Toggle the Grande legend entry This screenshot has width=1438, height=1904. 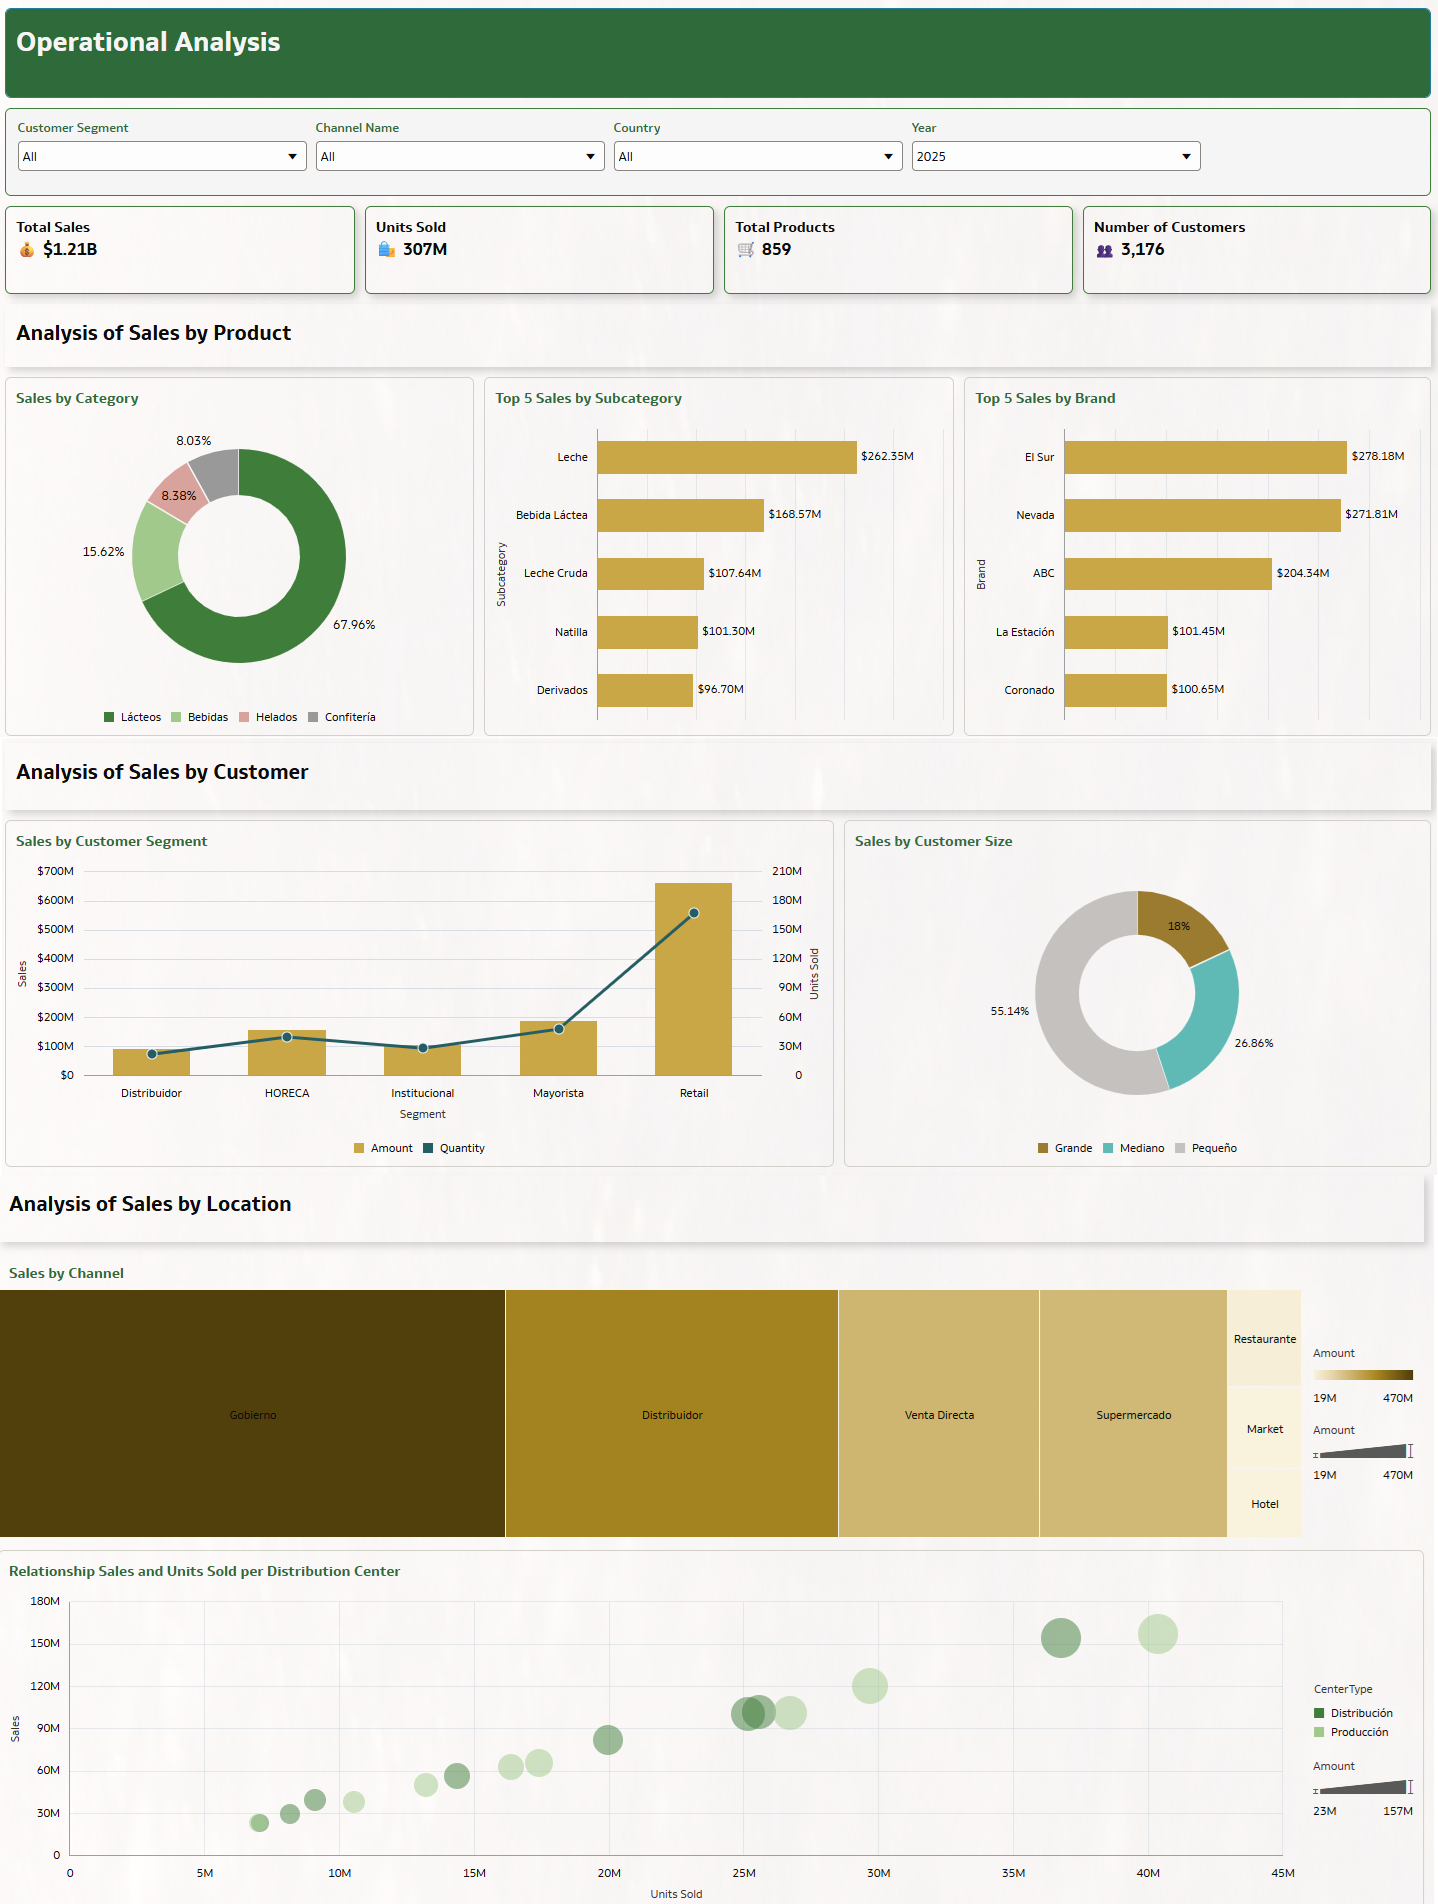pyautogui.click(x=1065, y=1148)
